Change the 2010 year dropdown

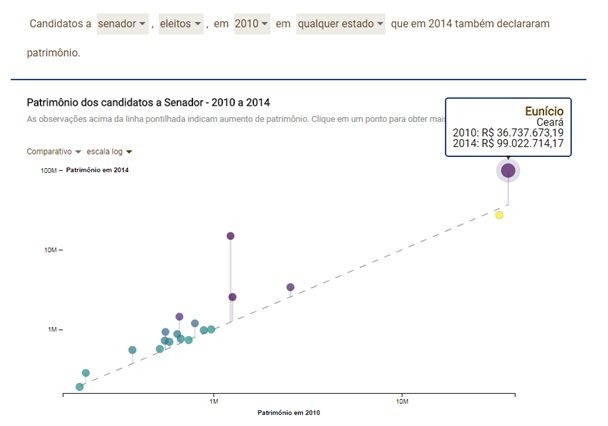point(252,24)
